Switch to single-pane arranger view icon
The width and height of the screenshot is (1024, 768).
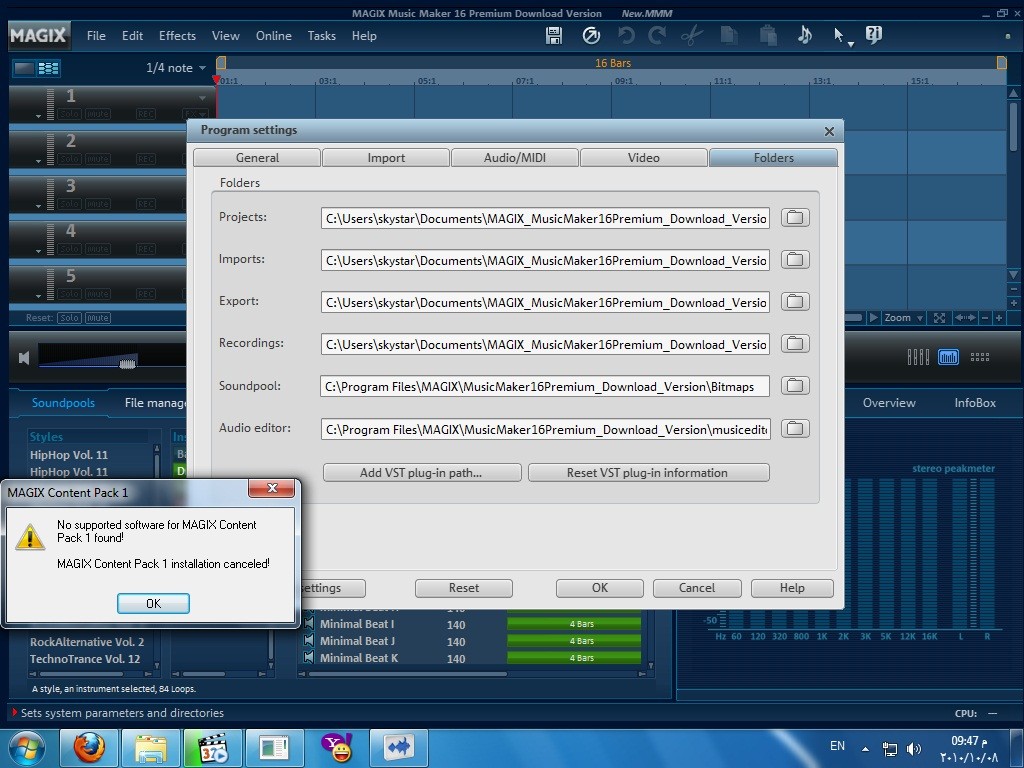click(x=24, y=68)
